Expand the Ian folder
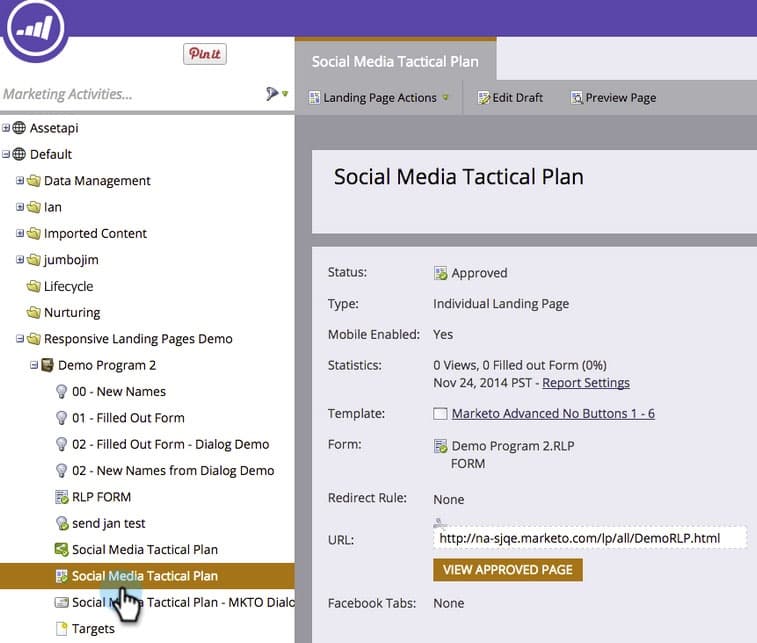This screenshot has width=757, height=643. [x=20, y=207]
